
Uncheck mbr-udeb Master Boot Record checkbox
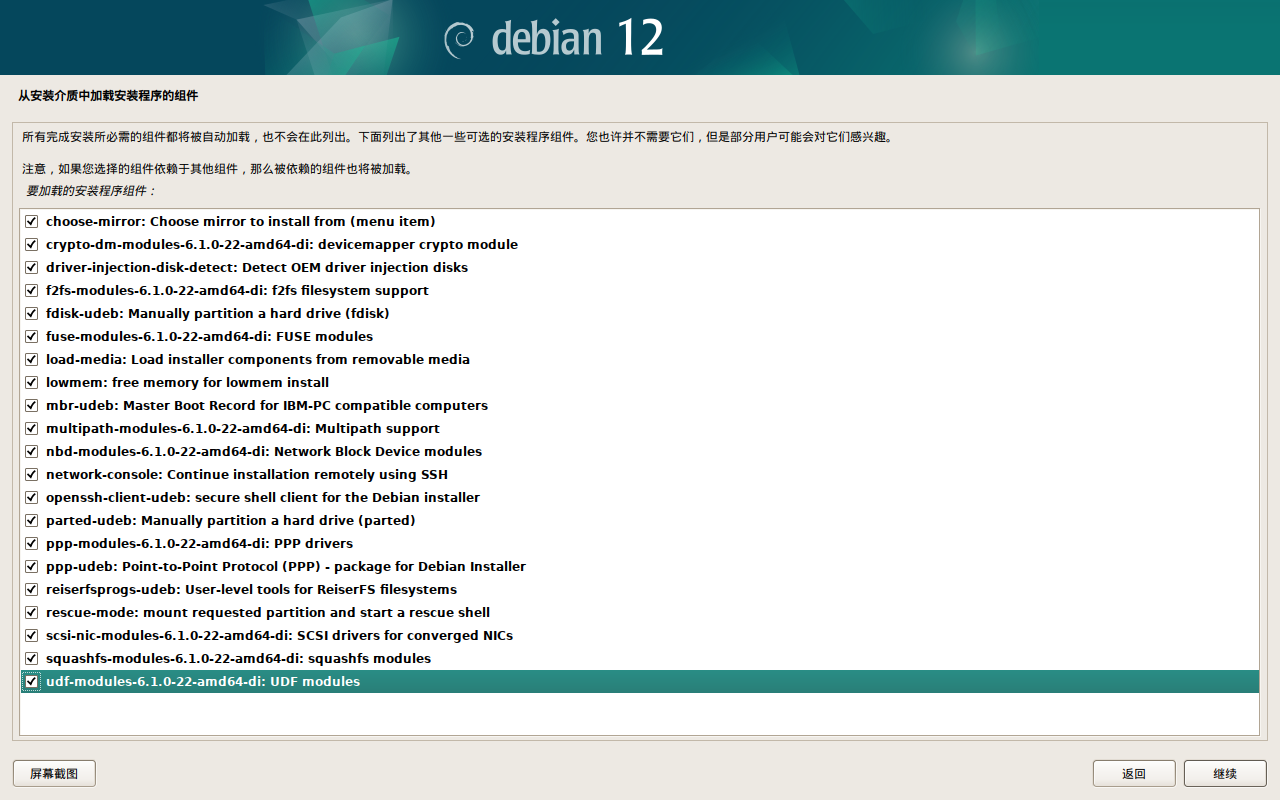coord(32,406)
